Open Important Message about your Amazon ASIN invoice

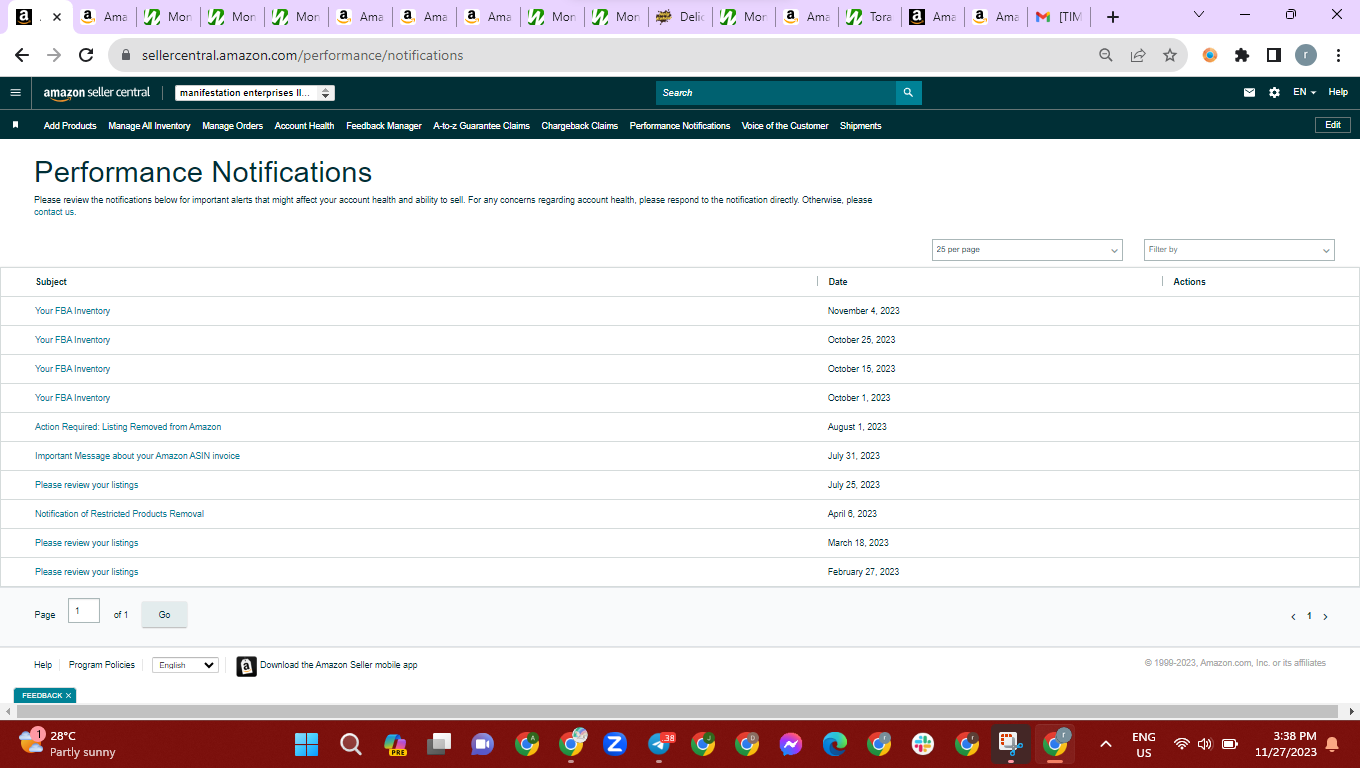click(x=137, y=456)
